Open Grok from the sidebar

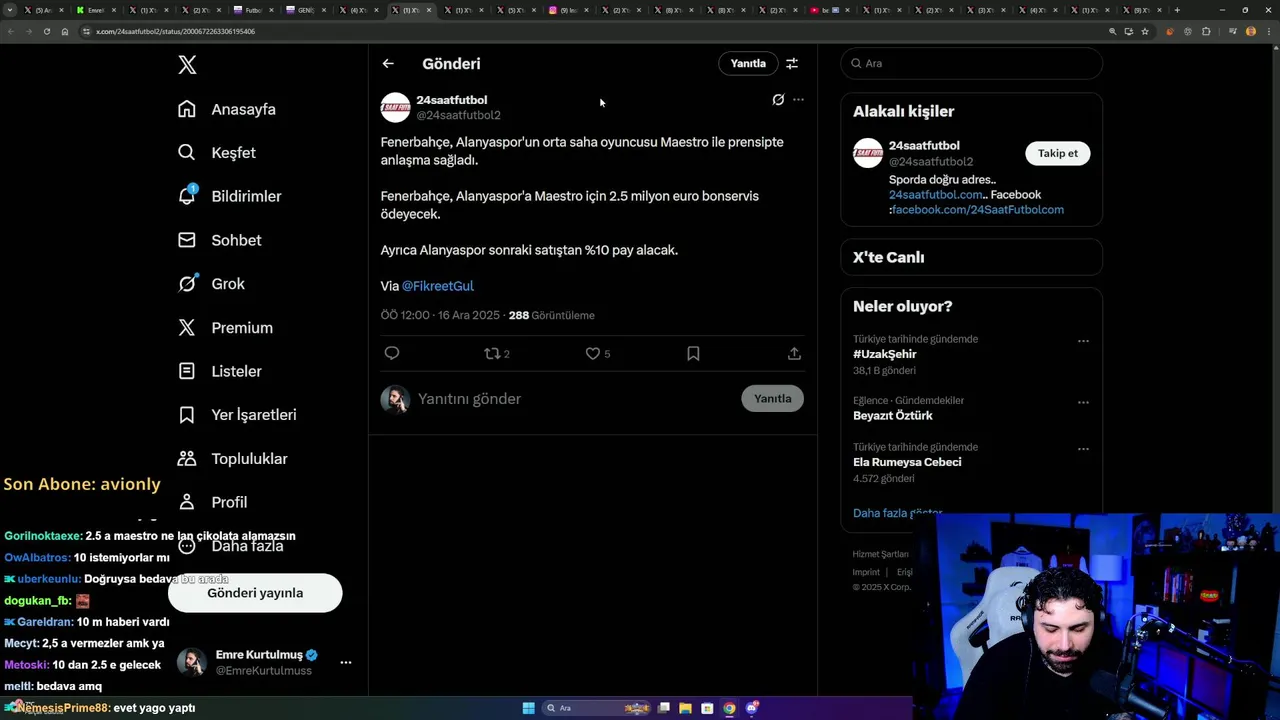211,284
